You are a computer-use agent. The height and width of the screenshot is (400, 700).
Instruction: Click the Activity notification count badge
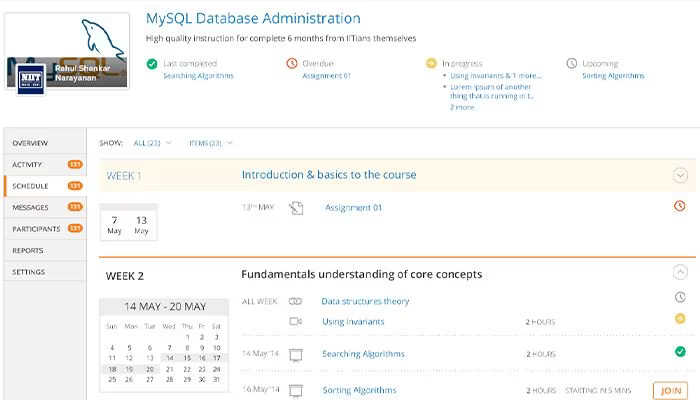click(75, 164)
